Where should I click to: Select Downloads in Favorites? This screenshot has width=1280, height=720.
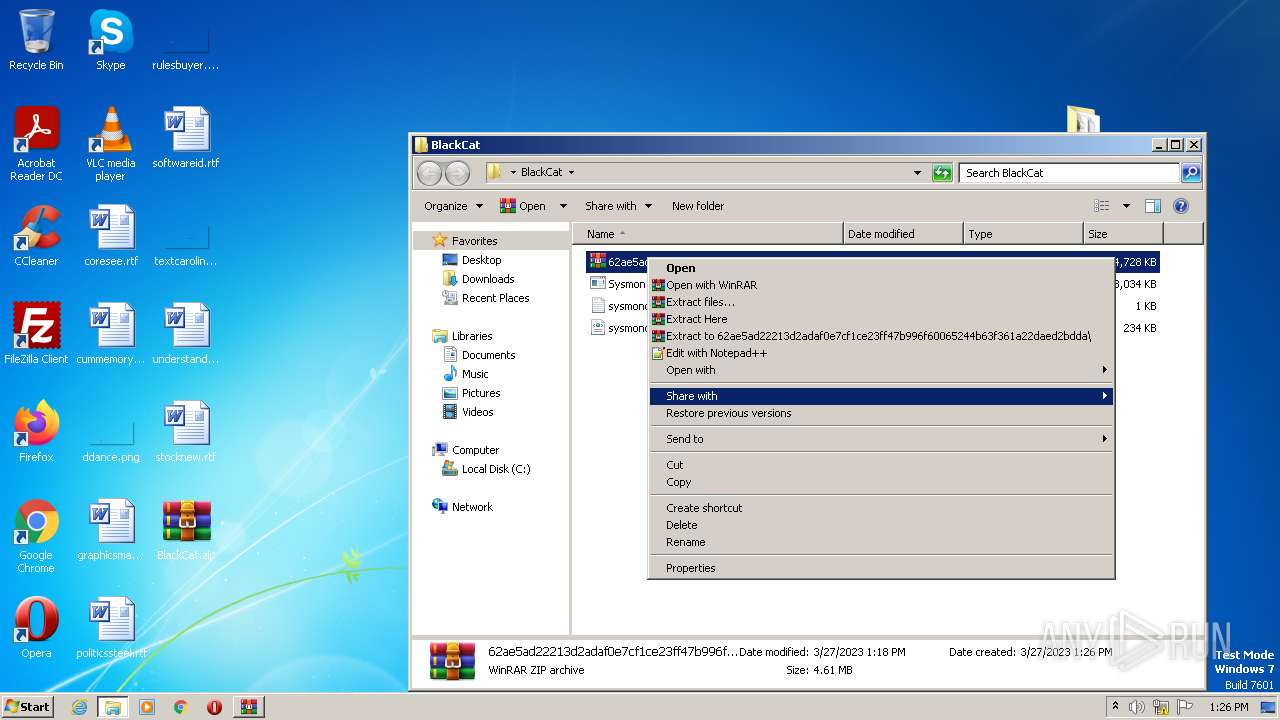point(488,279)
